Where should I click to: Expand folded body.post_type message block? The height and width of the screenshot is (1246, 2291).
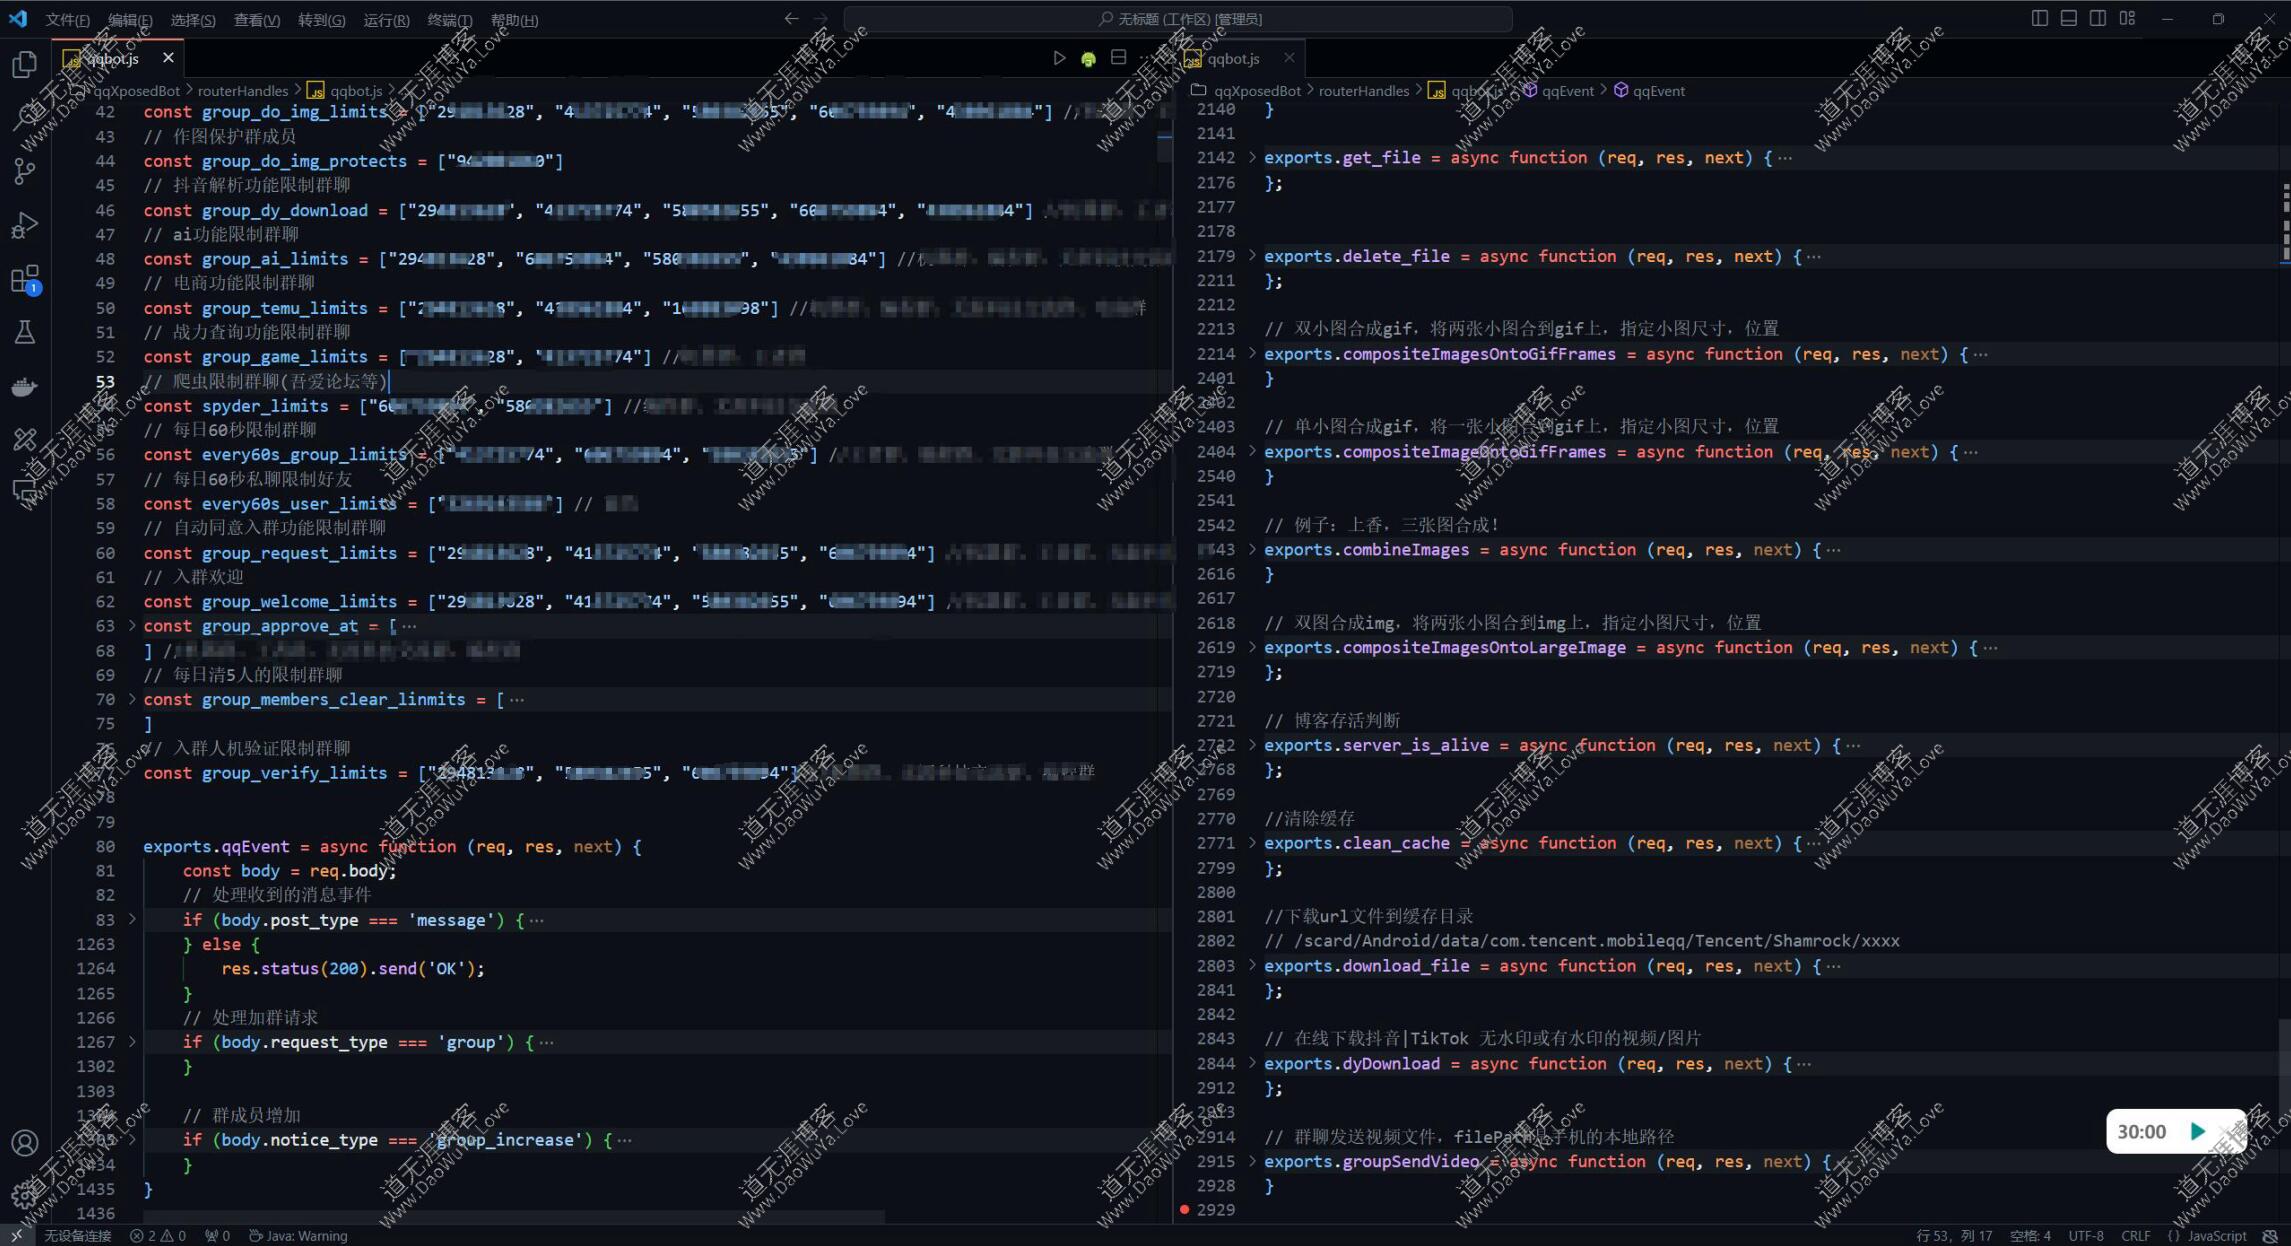click(131, 920)
